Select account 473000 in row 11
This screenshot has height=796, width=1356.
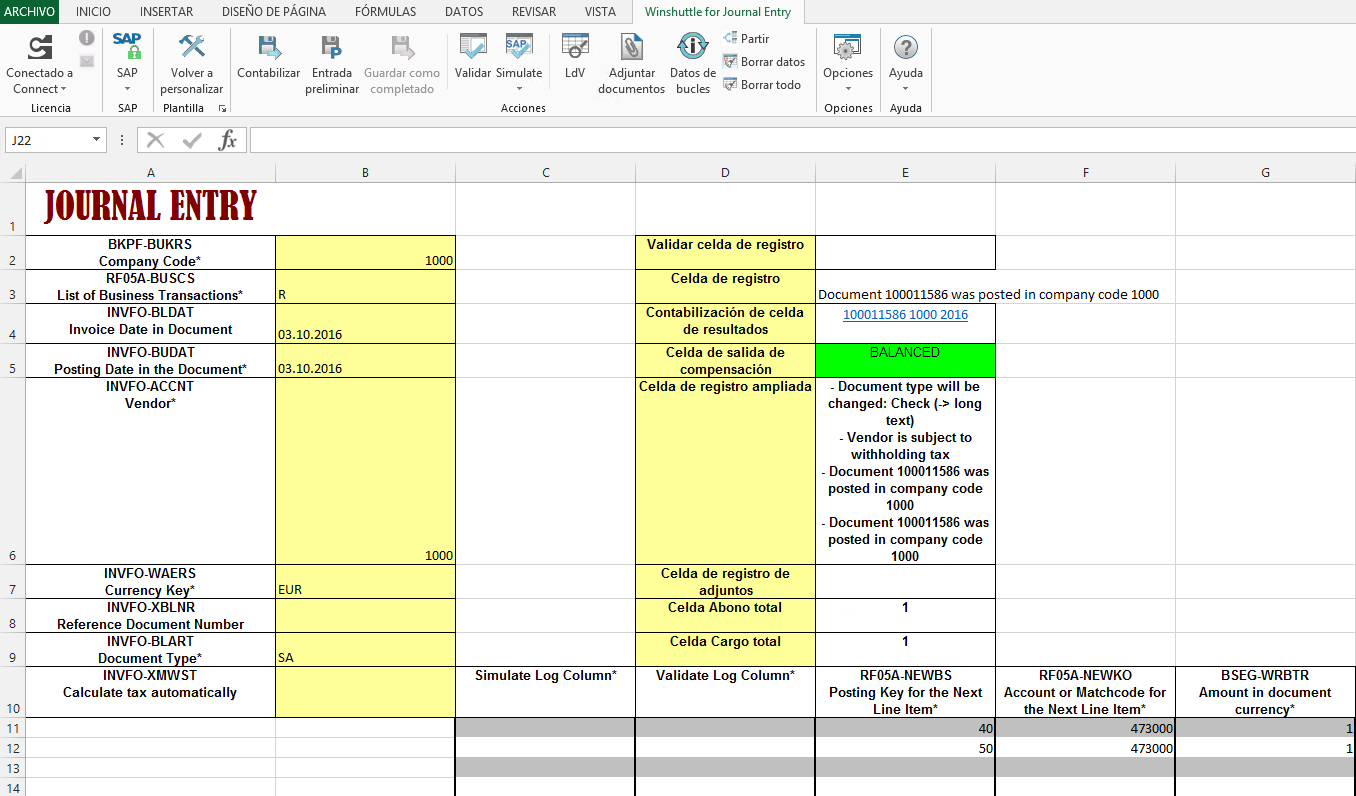coord(1085,728)
